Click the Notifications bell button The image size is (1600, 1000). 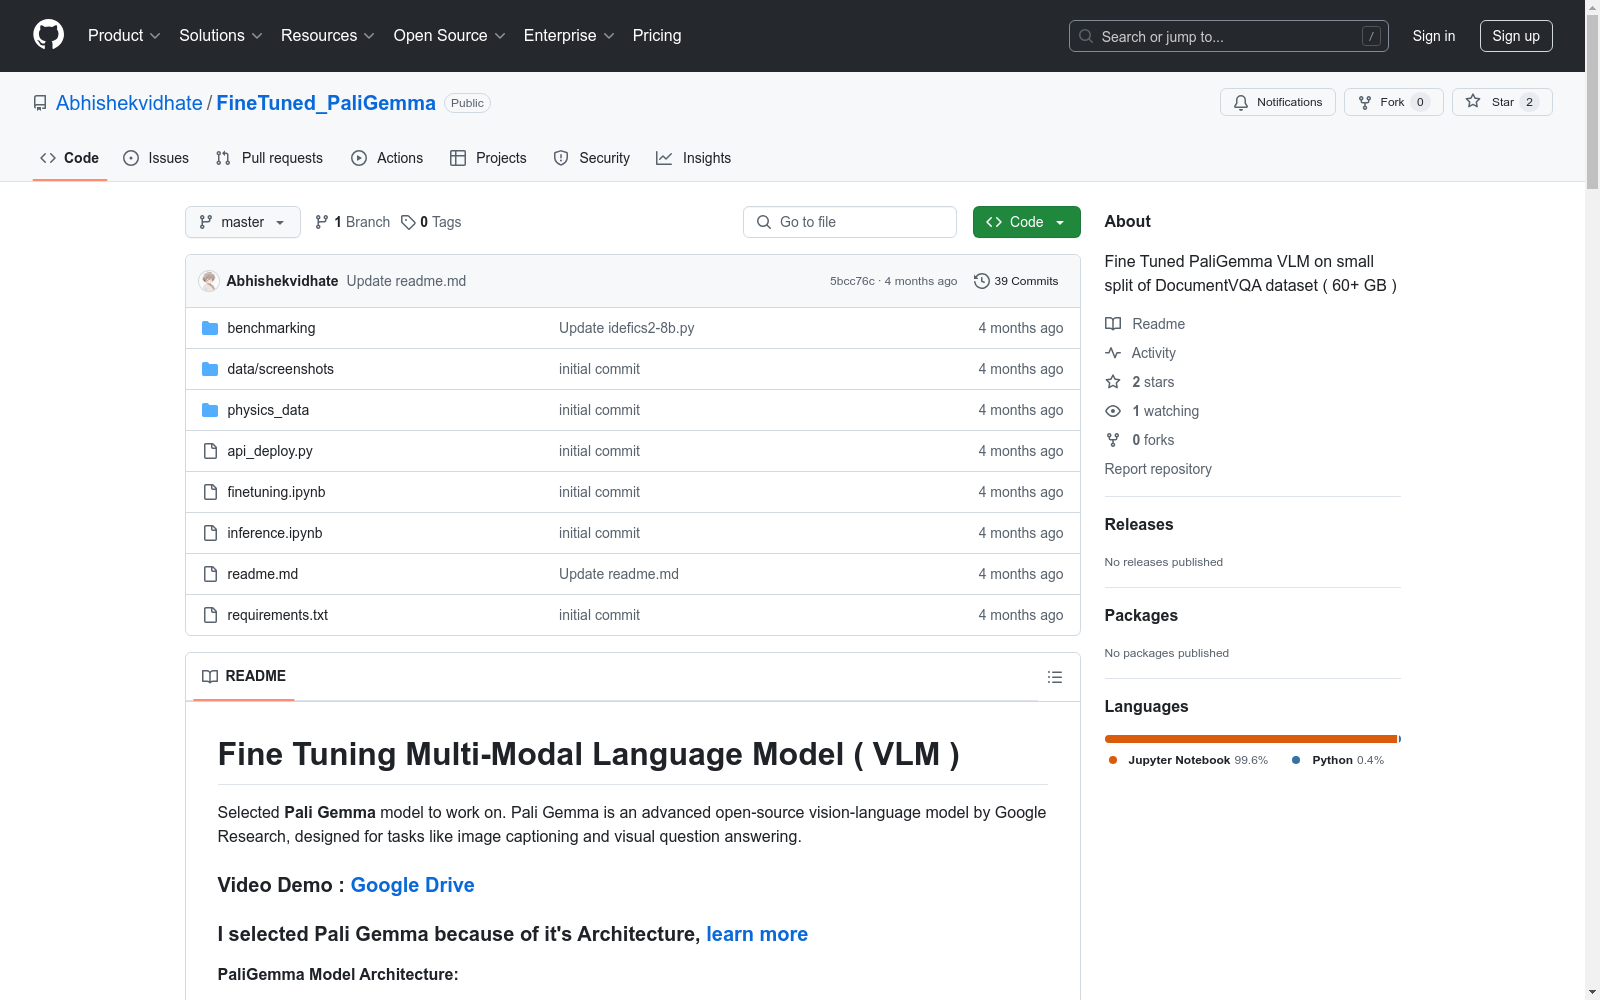(1277, 102)
